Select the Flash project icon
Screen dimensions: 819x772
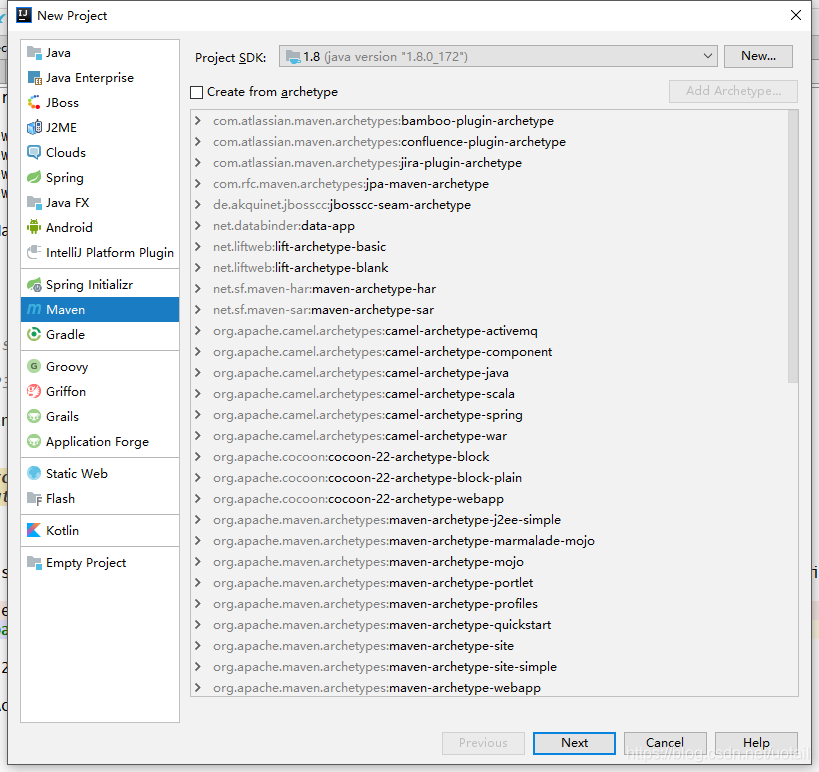[x=34, y=499]
